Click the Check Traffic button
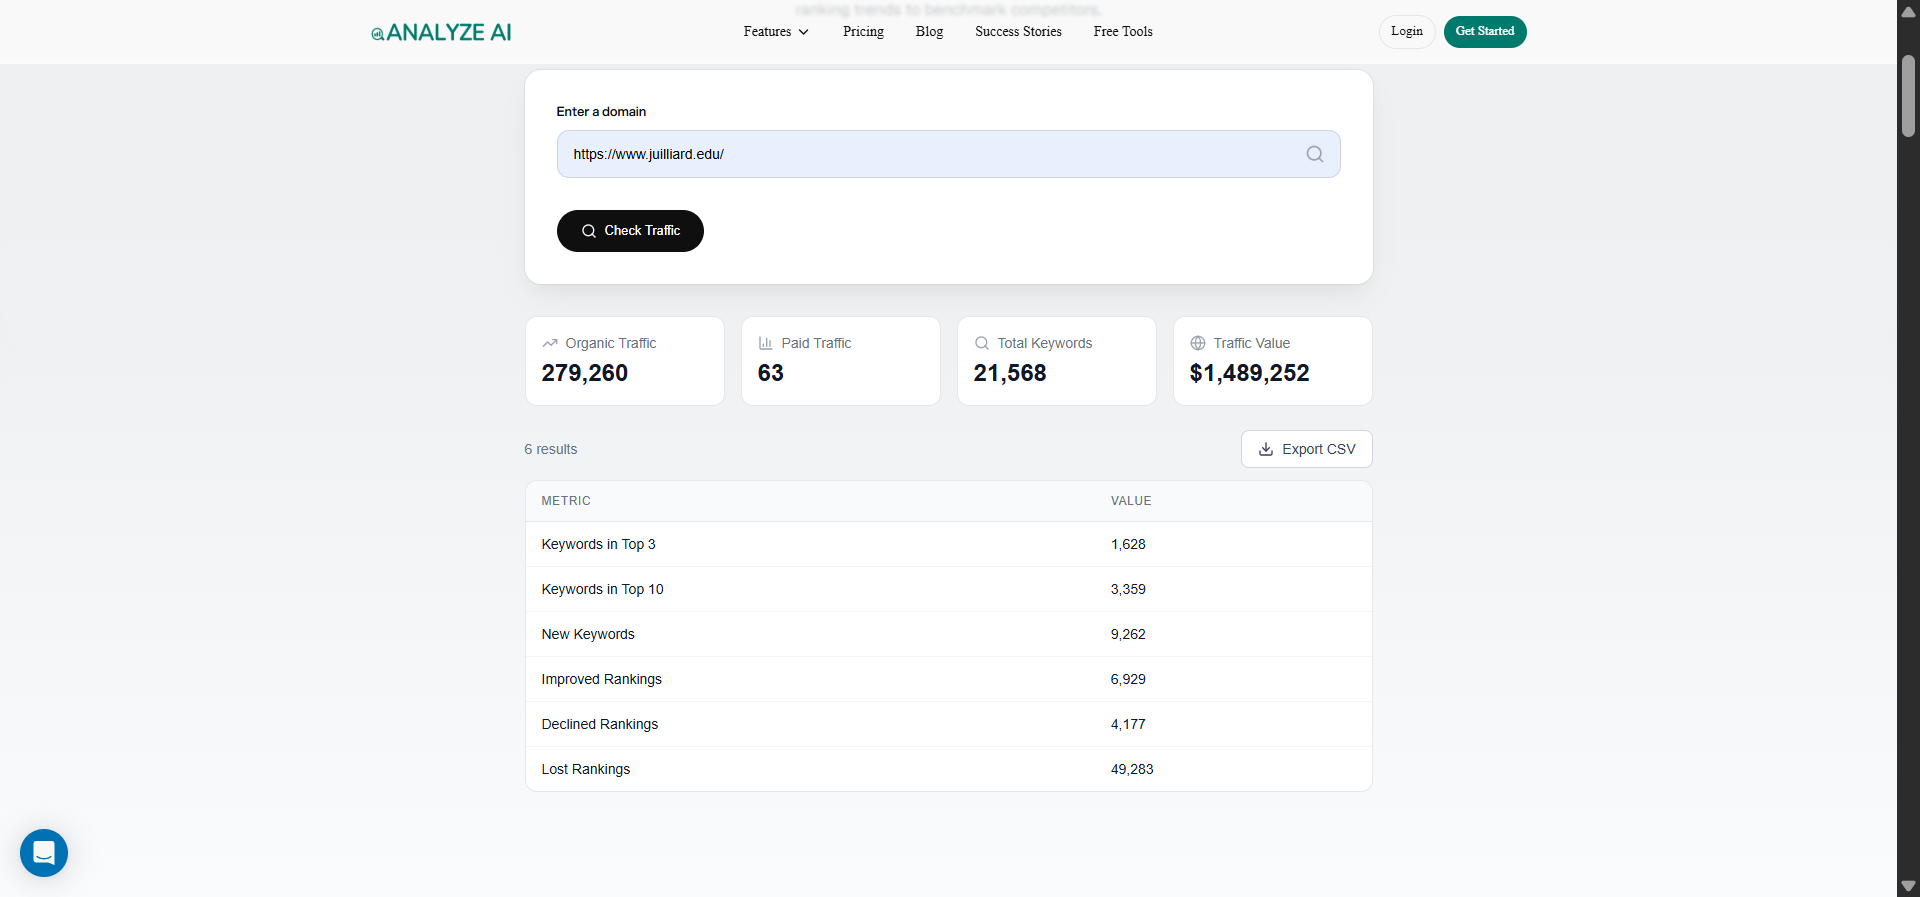The image size is (1920, 897). pyautogui.click(x=630, y=231)
